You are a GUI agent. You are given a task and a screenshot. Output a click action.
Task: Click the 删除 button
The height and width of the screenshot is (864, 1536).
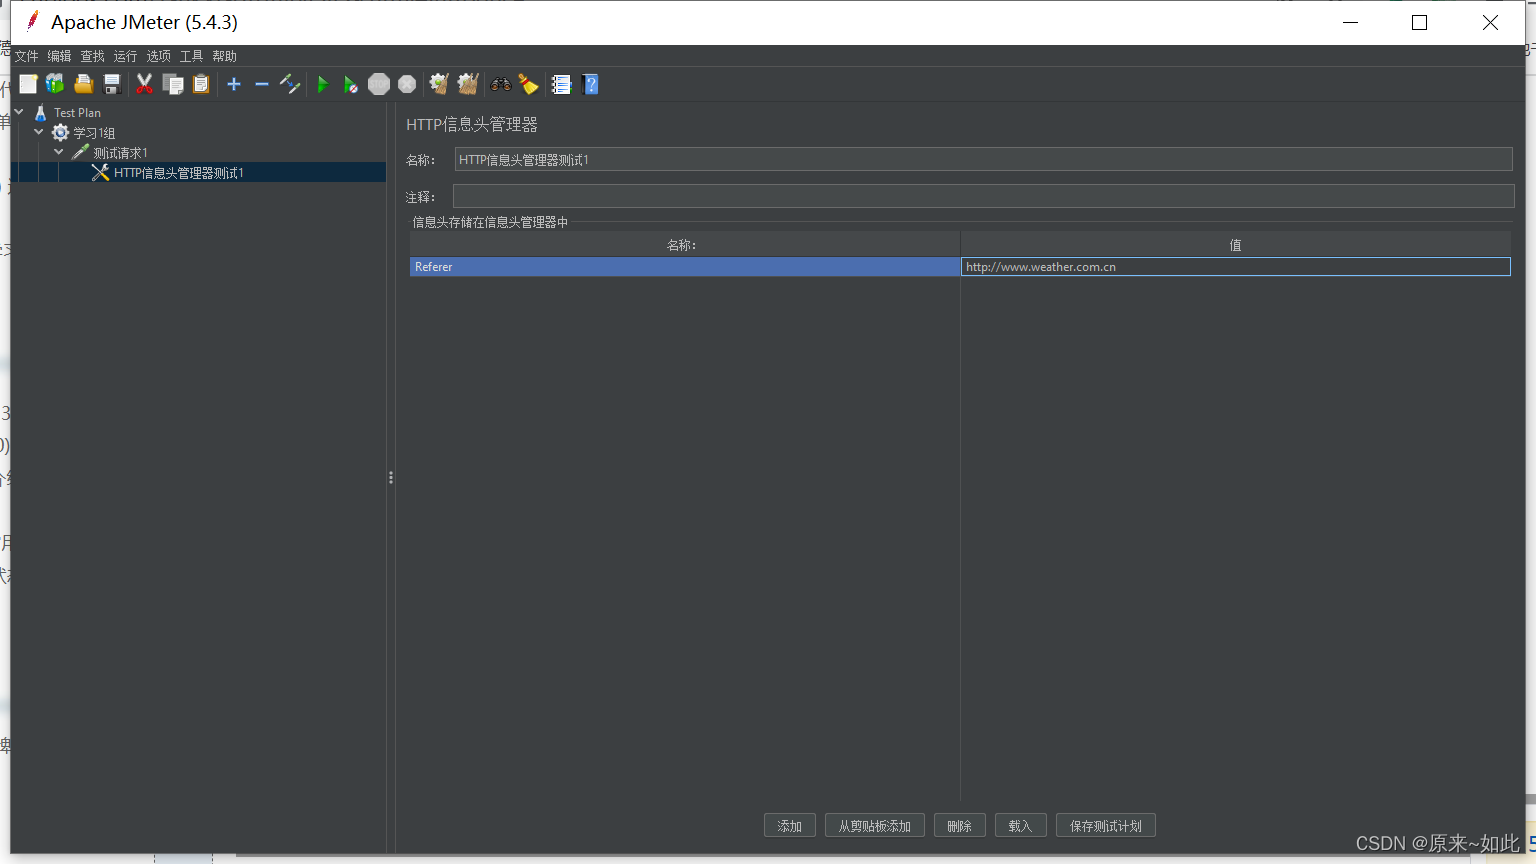960,826
